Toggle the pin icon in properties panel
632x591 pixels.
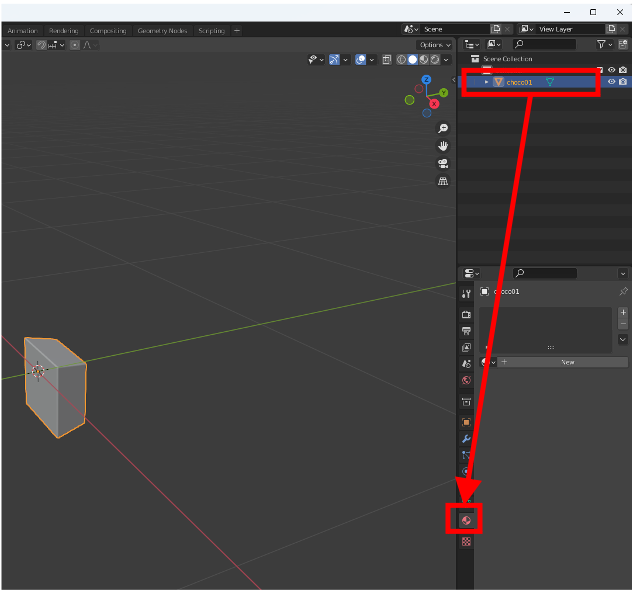click(623, 292)
